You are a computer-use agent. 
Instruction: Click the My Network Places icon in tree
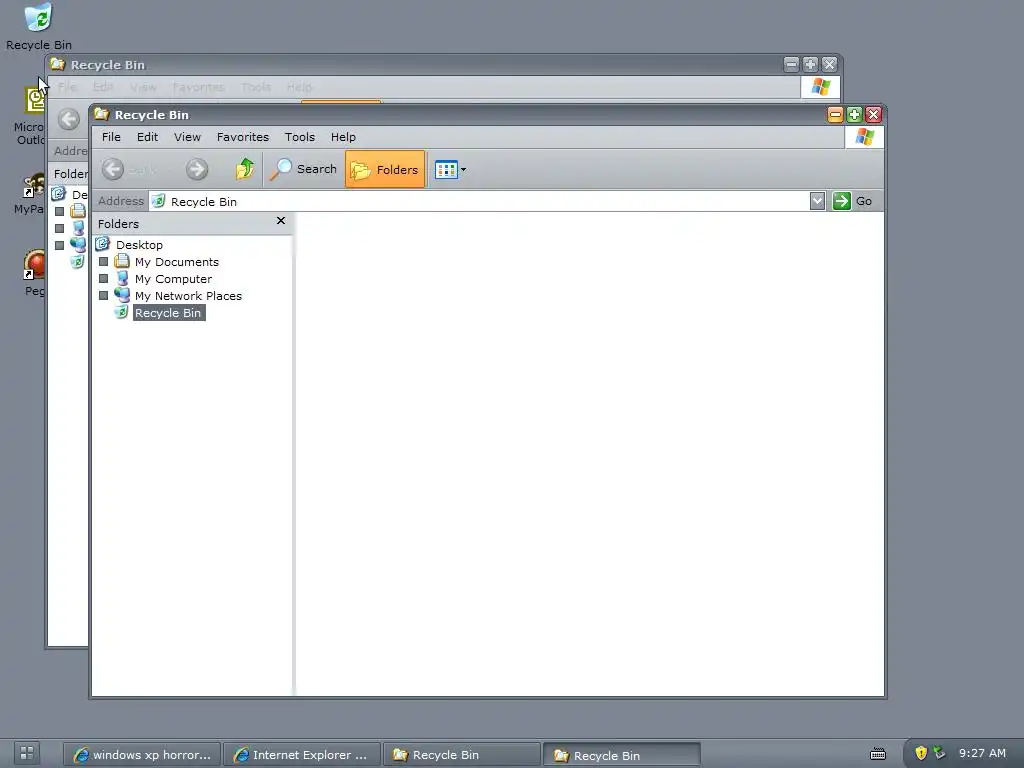(121, 295)
